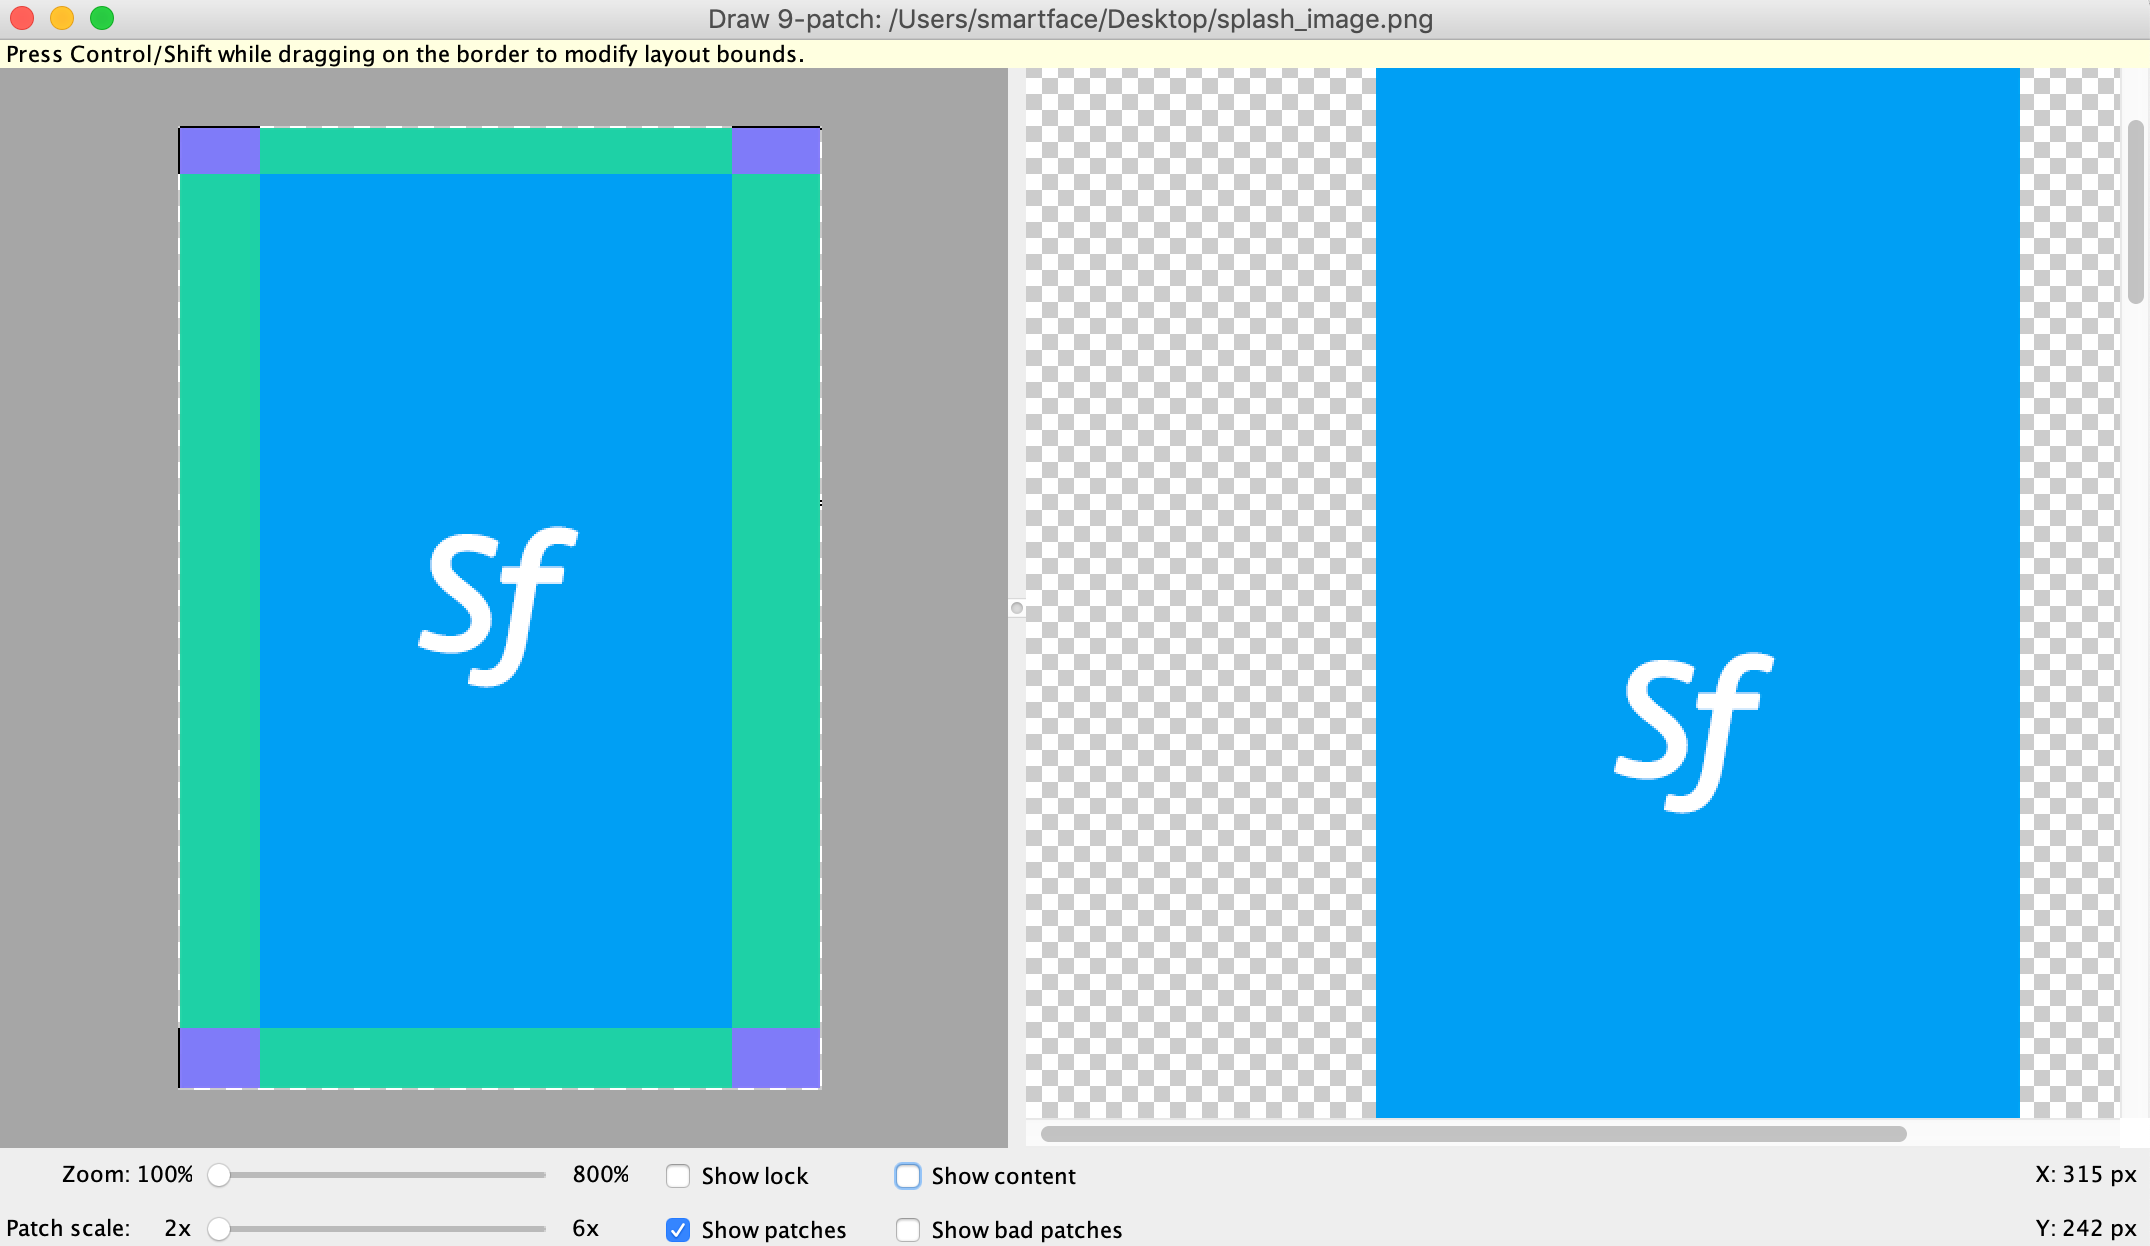Uncheck the Show patches checkbox
The image size is (2150, 1246).
[x=678, y=1230]
